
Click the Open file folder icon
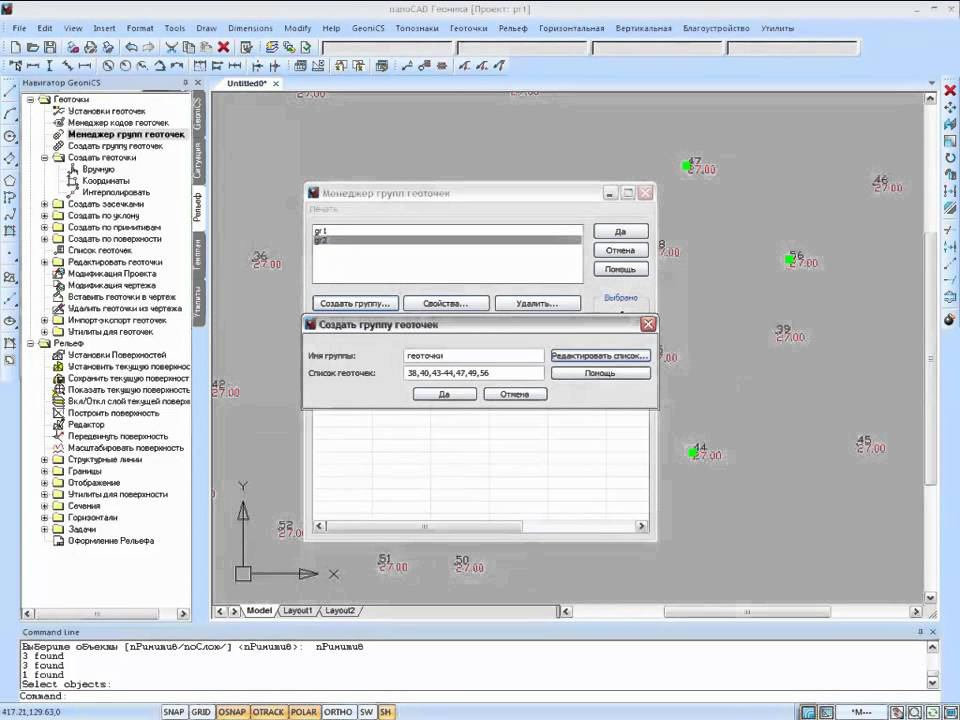pos(33,47)
